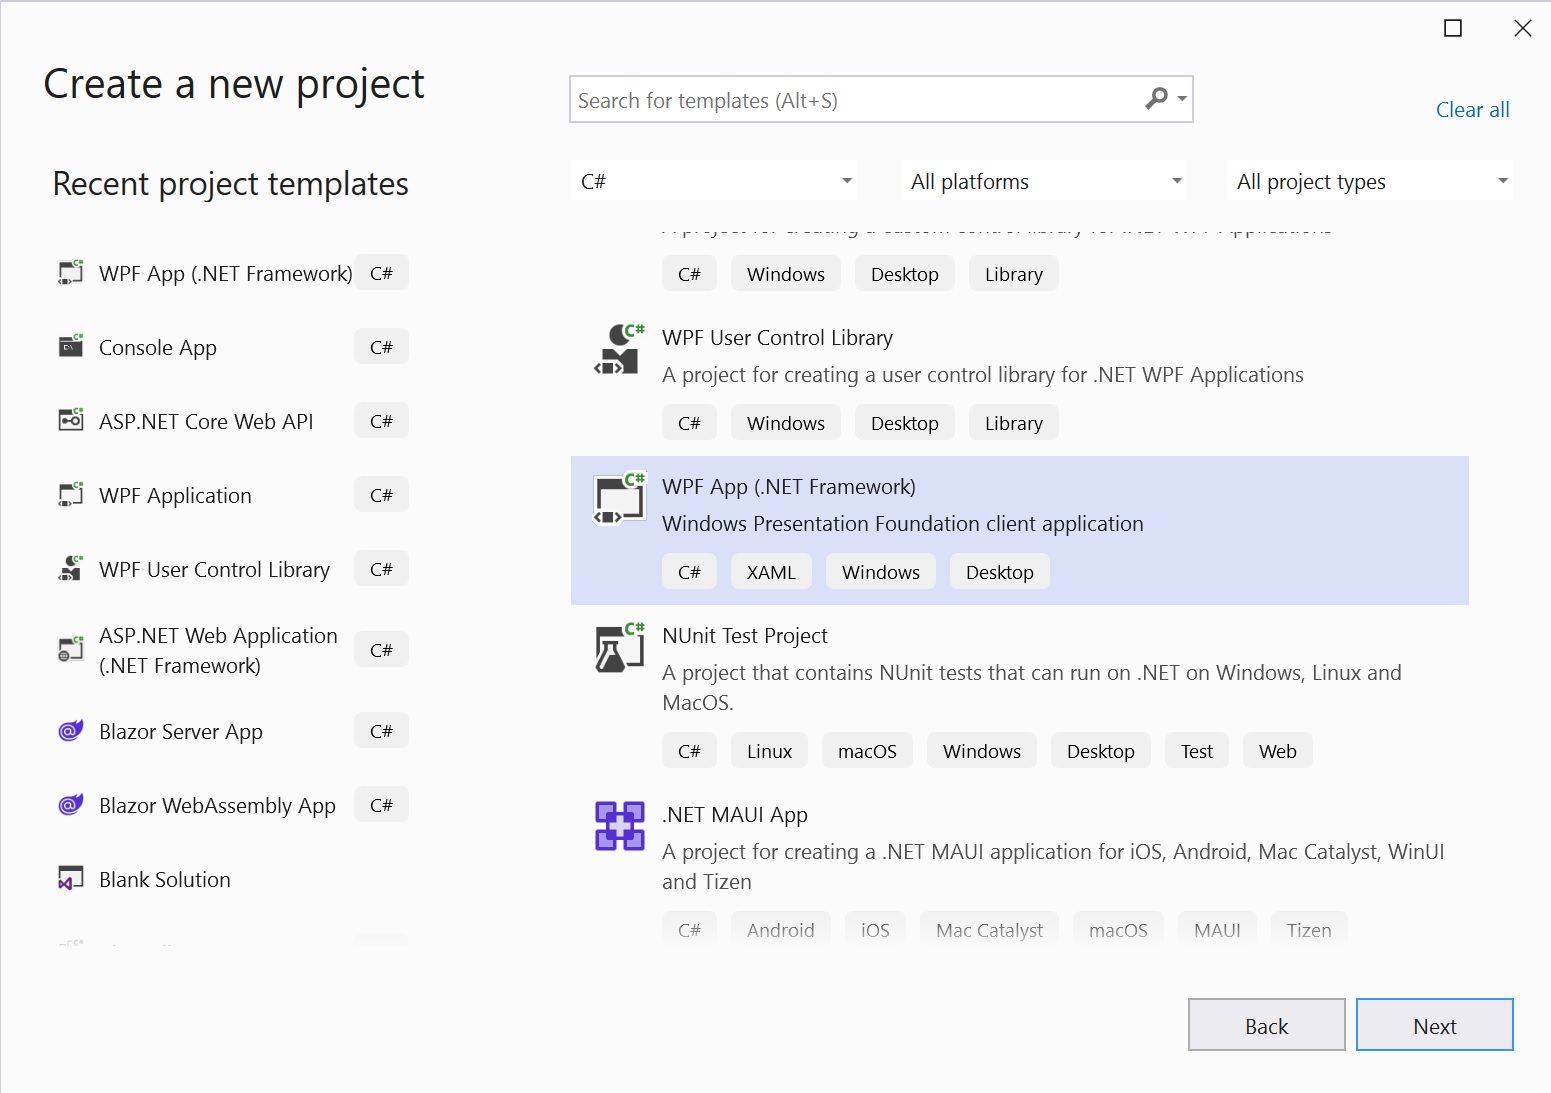
Task: Open the All project types dropdown
Action: [x=1369, y=181]
